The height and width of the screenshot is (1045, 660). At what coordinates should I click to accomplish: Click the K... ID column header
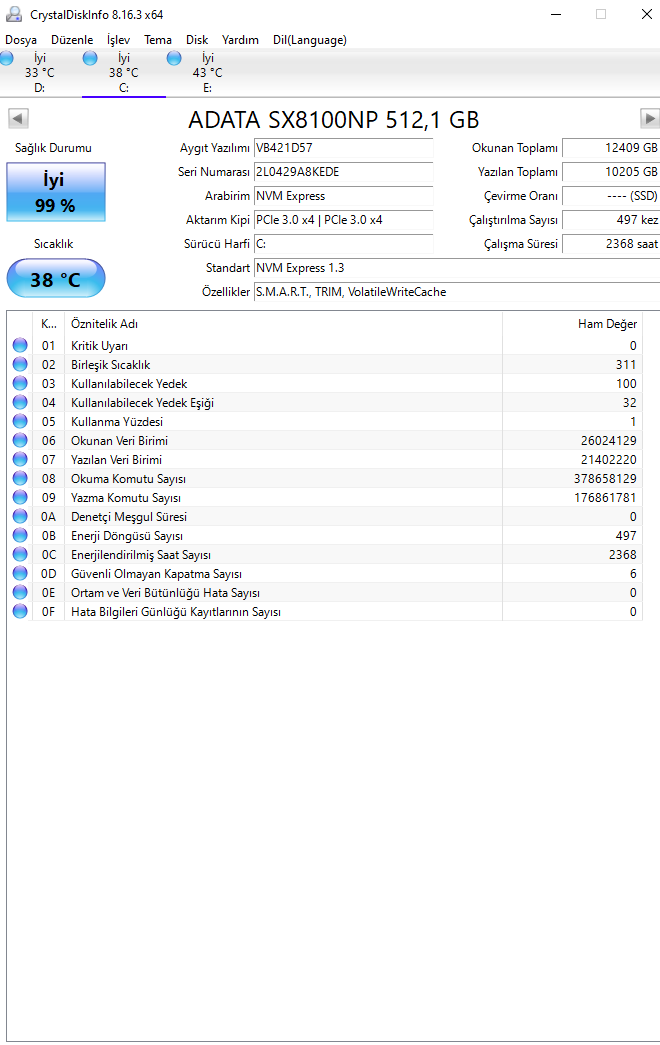[x=49, y=324]
